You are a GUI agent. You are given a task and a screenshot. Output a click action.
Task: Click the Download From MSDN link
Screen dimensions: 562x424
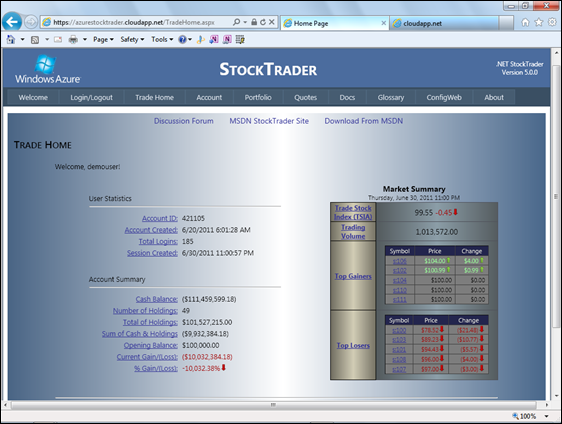point(363,121)
